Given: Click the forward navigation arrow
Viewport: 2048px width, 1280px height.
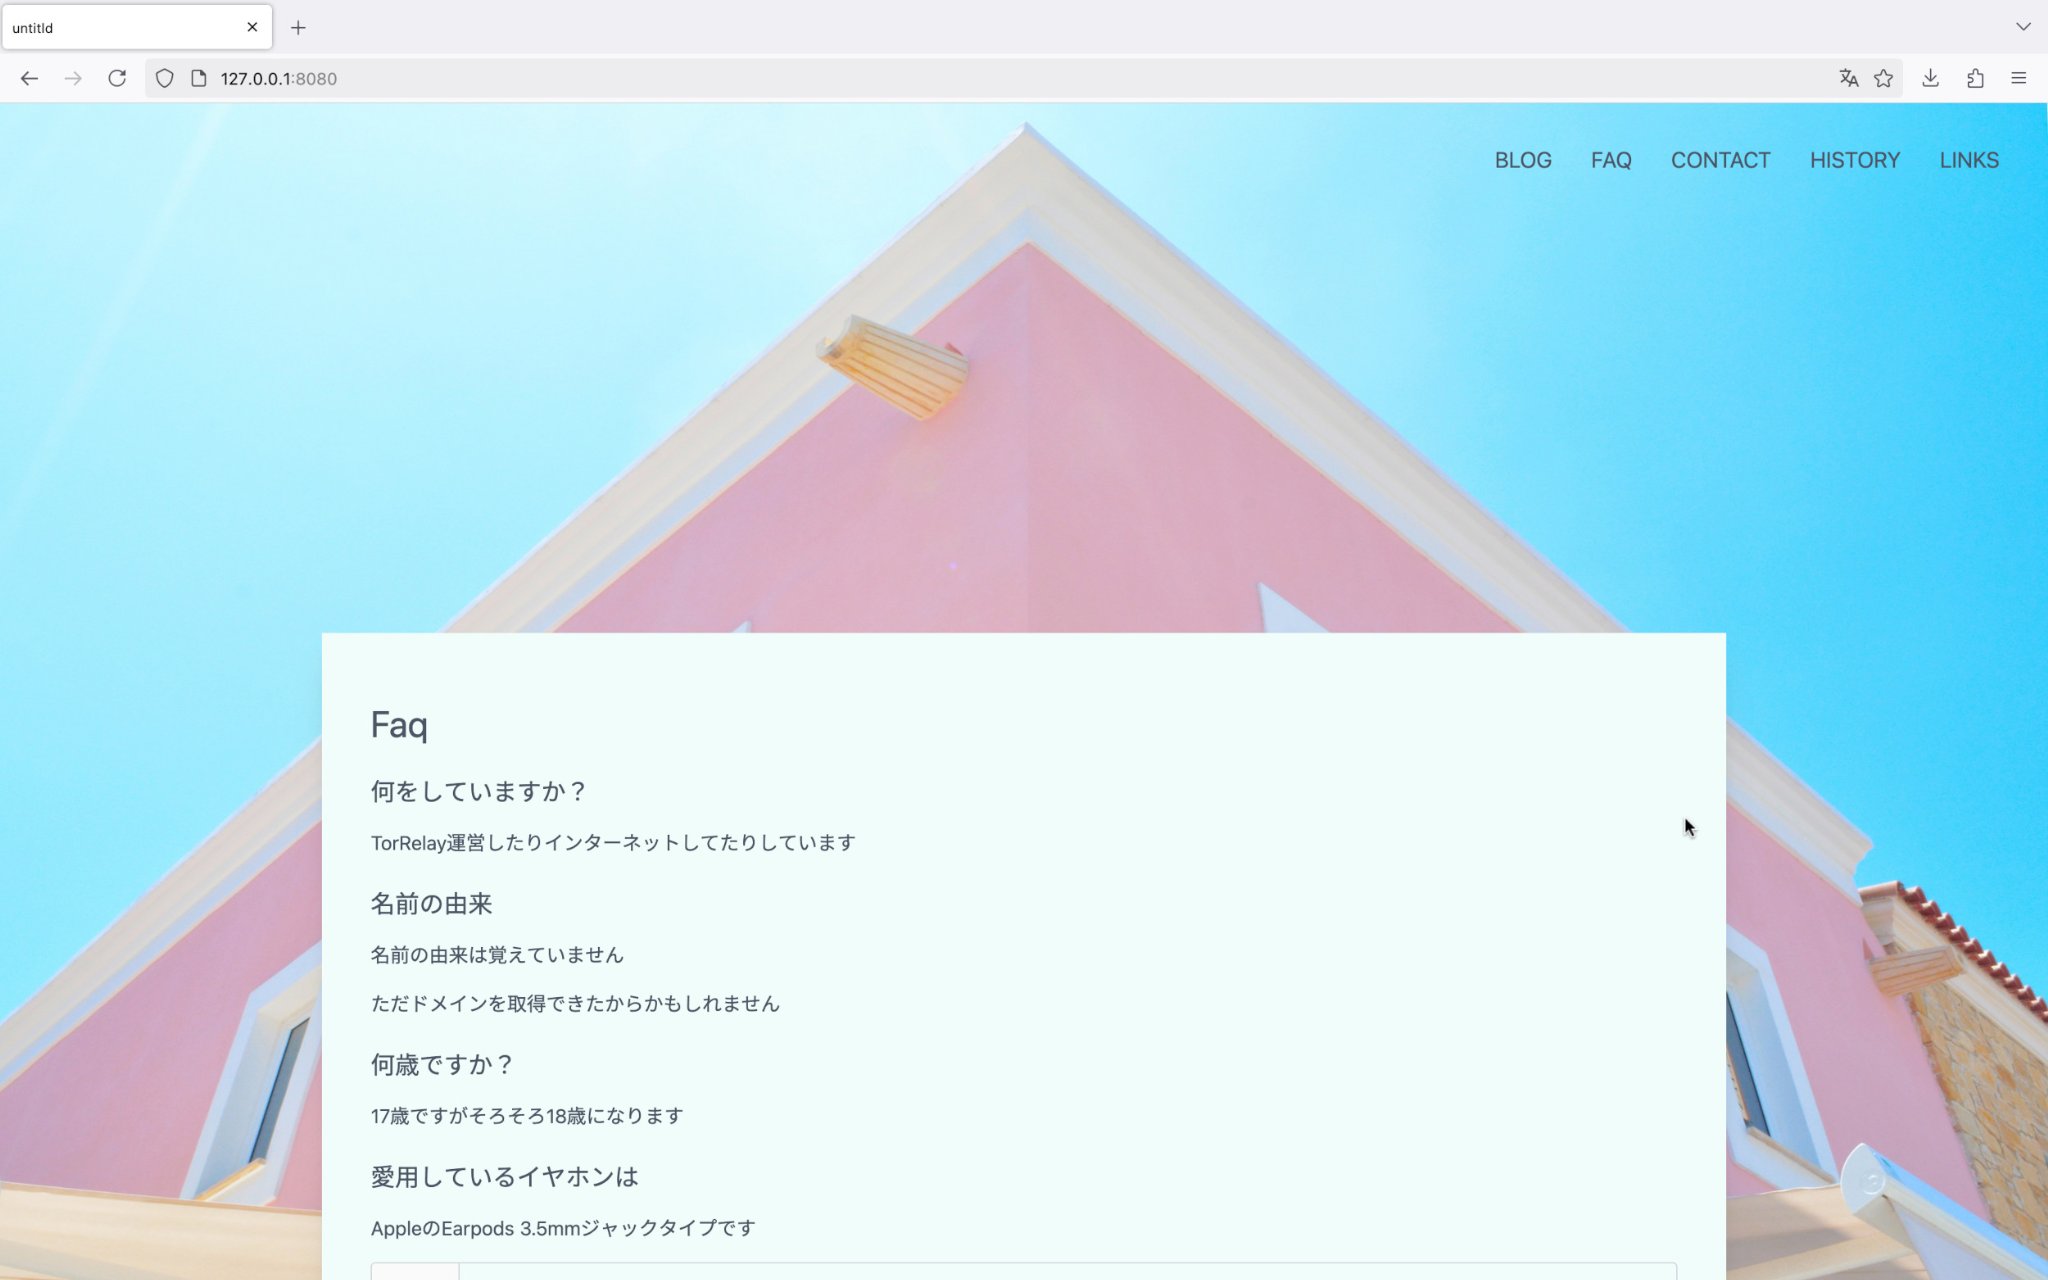Looking at the screenshot, I should (x=73, y=78).
